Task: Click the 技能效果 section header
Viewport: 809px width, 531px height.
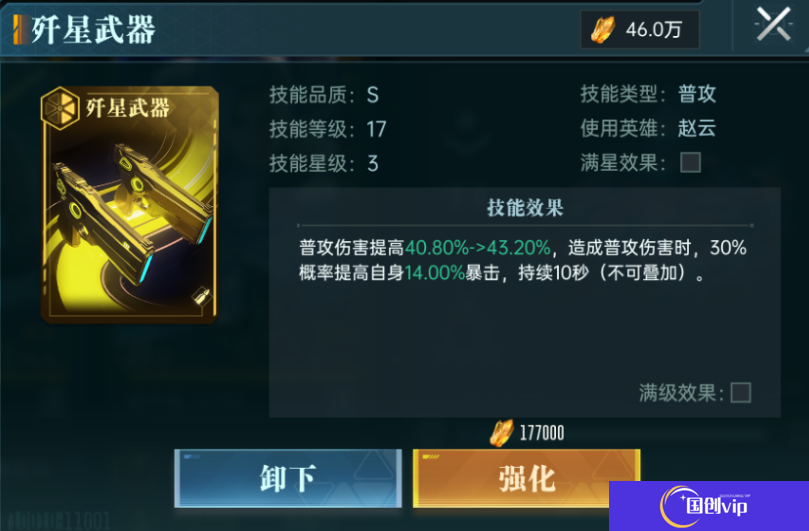Action: [525, 208]
